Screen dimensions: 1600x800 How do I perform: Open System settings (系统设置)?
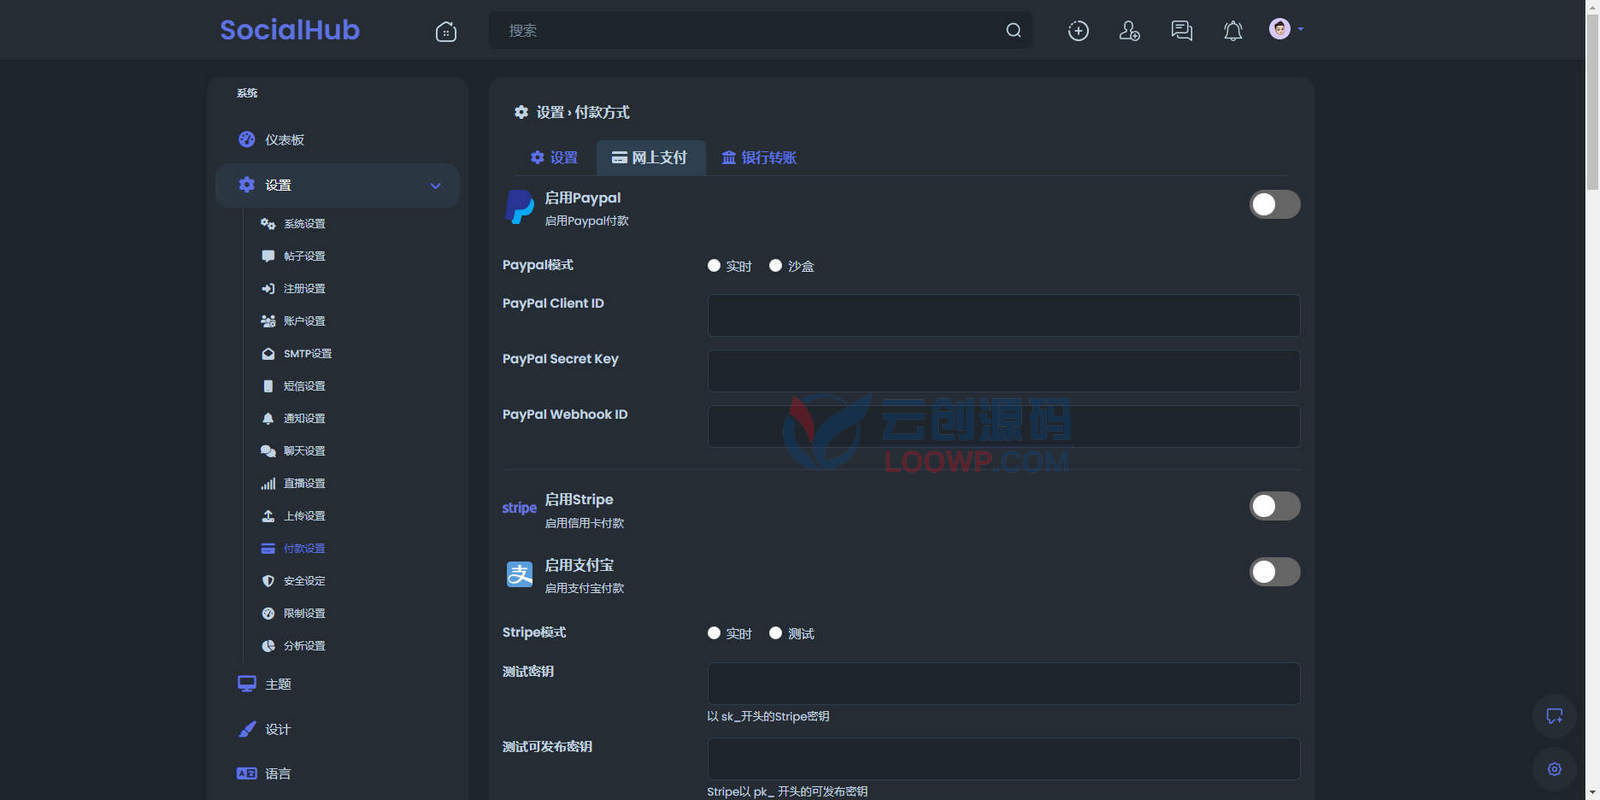[x=304, y=224]
